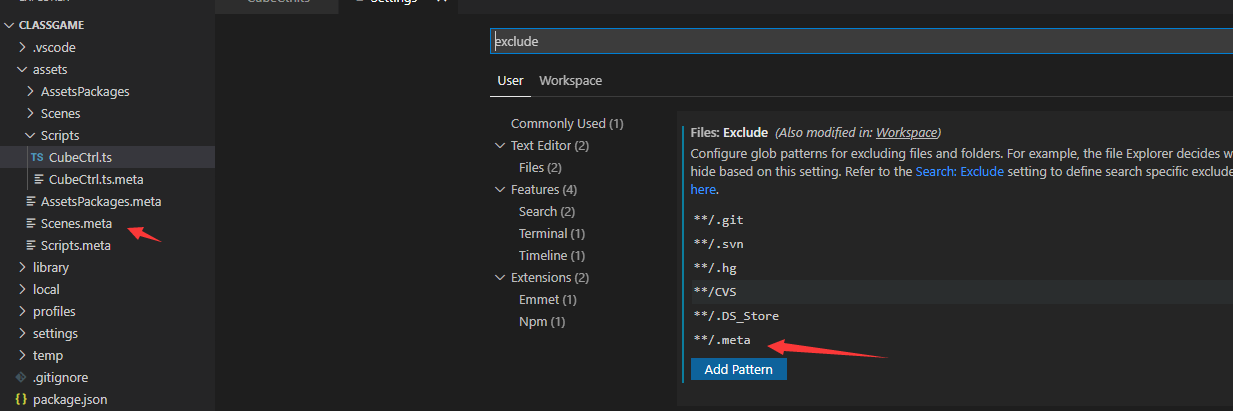Expand the library folder
The height and width of the screenshot is (411, 1233).
[x=22, y=267]
